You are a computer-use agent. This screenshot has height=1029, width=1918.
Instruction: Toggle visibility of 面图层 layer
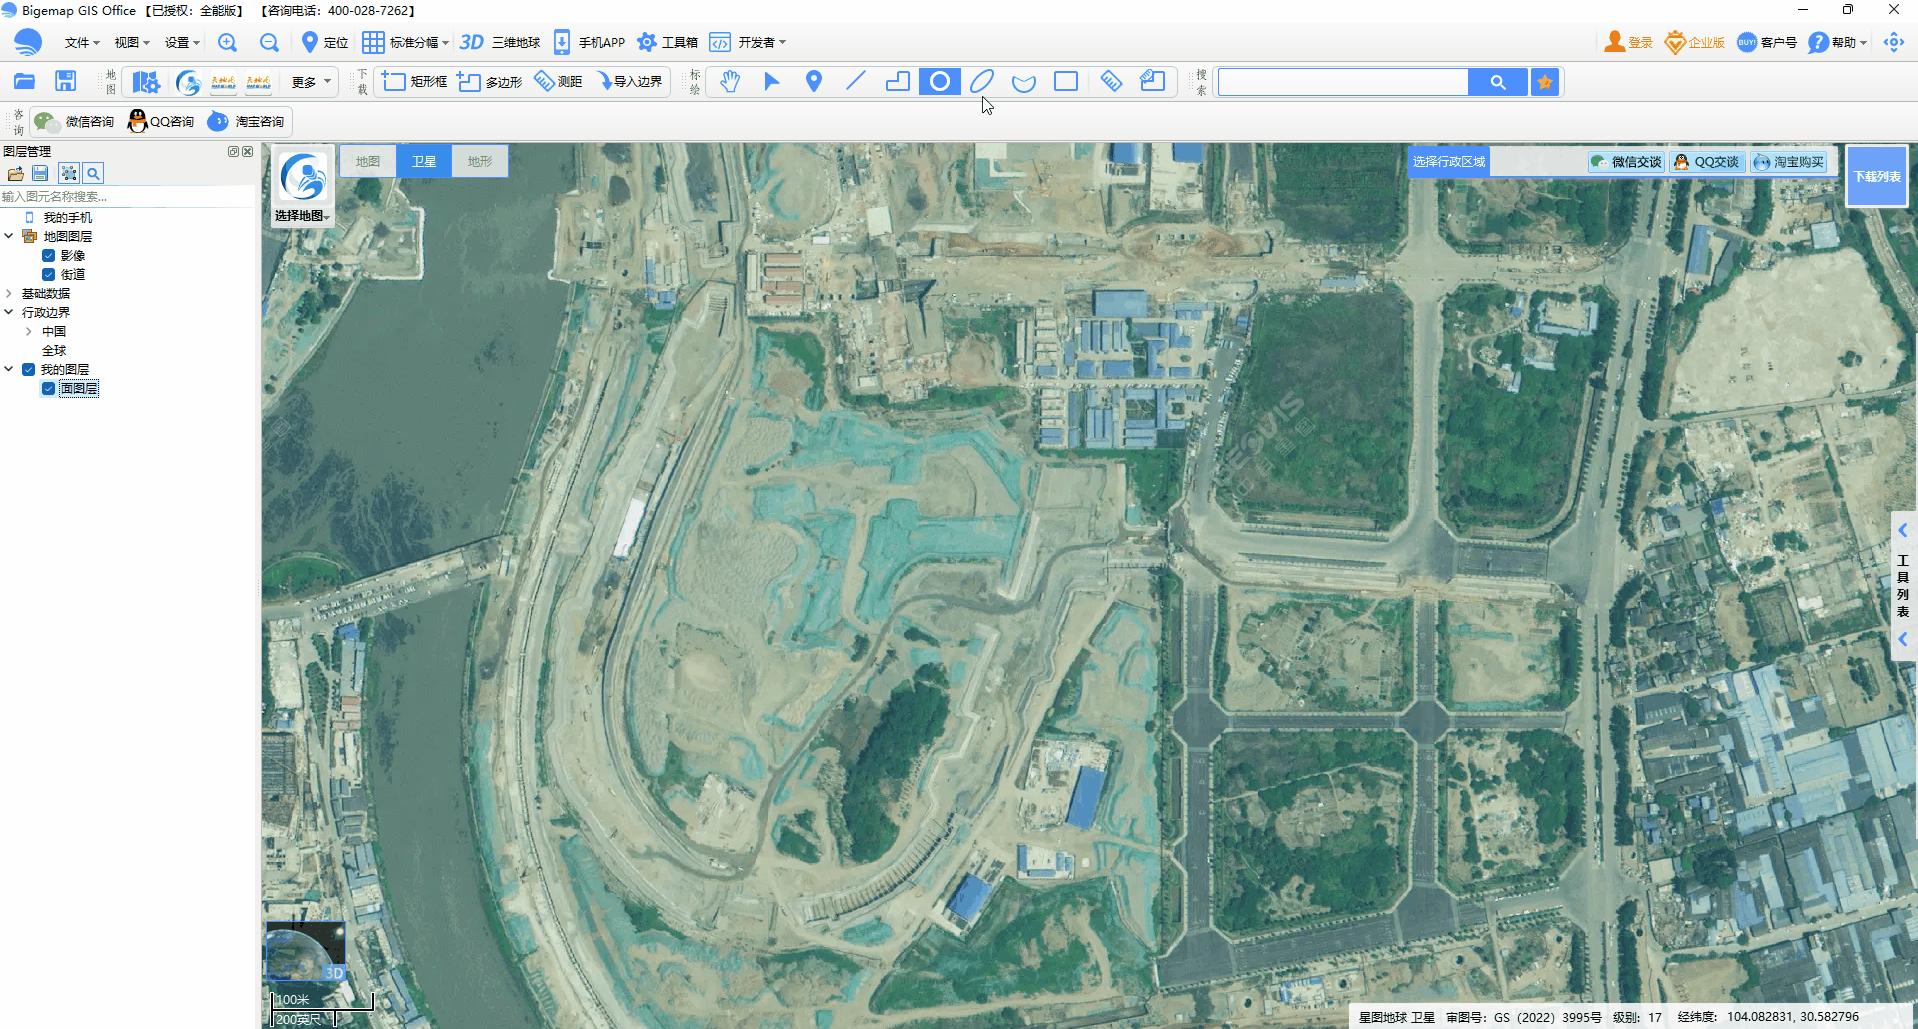tap(48, 388)
